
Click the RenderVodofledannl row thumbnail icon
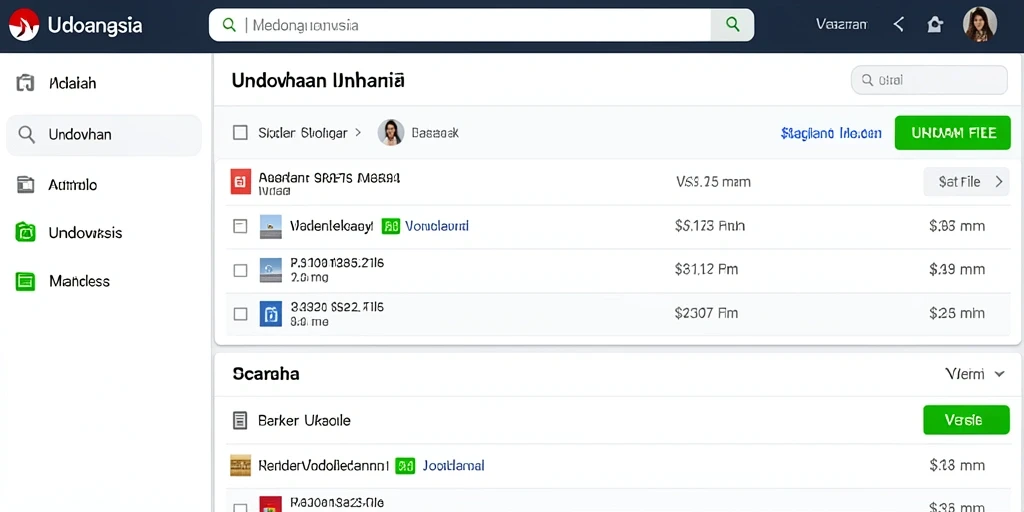click(241, 466)
